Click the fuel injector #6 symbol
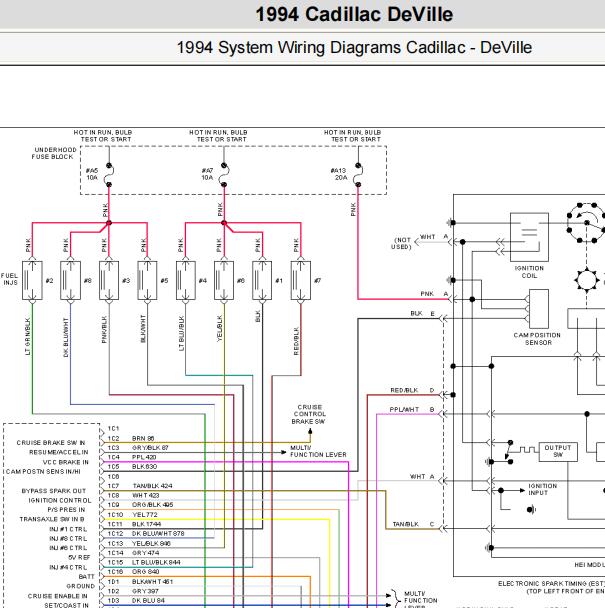 click(x=224, y=280)
